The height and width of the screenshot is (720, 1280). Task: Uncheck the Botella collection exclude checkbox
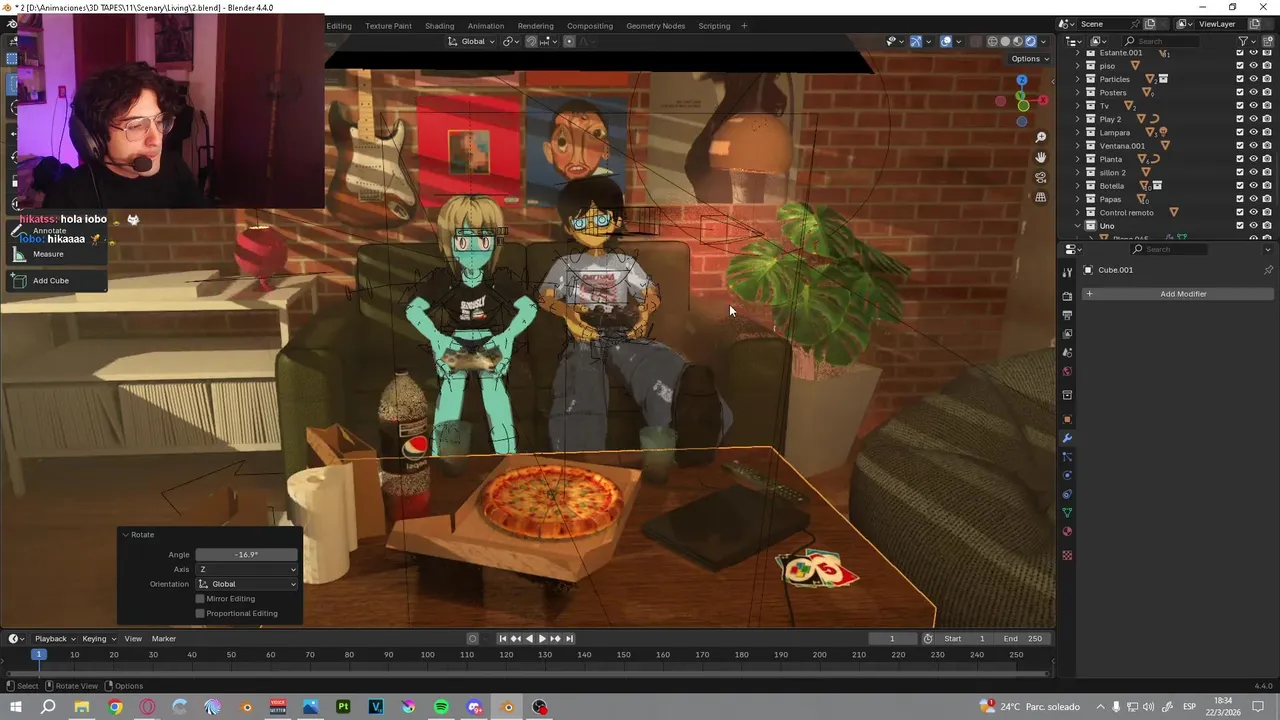tap(1240, 186)
